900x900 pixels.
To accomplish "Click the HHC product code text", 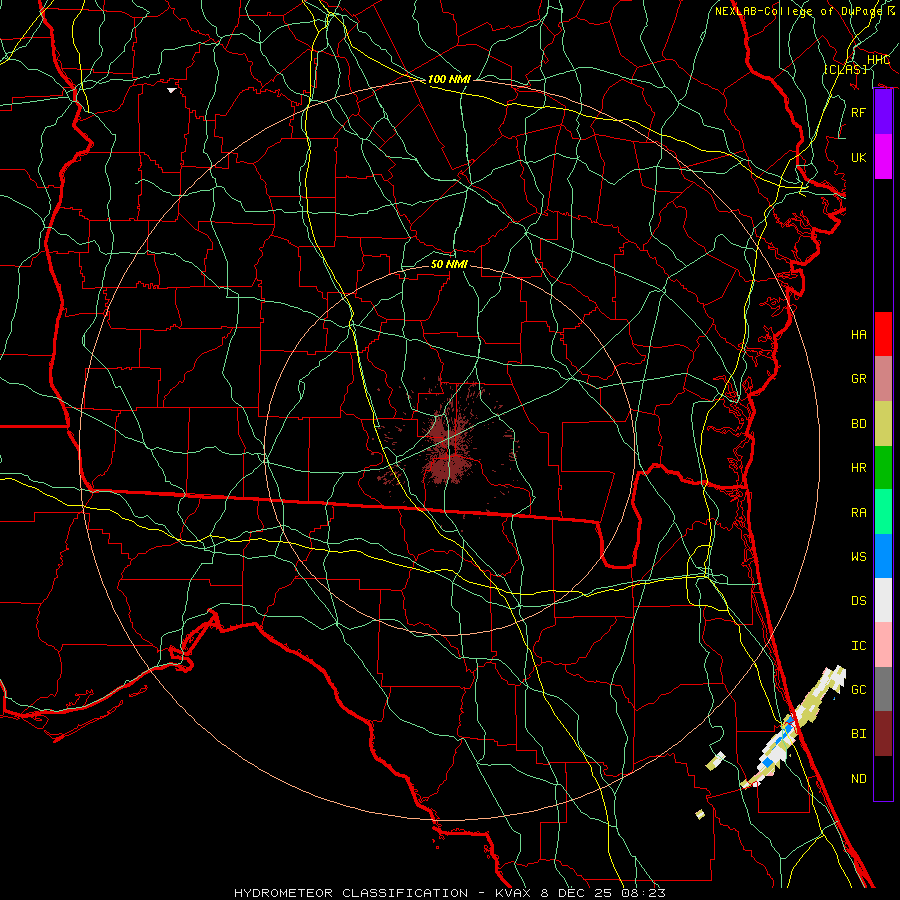I will (x=878, y=60).
